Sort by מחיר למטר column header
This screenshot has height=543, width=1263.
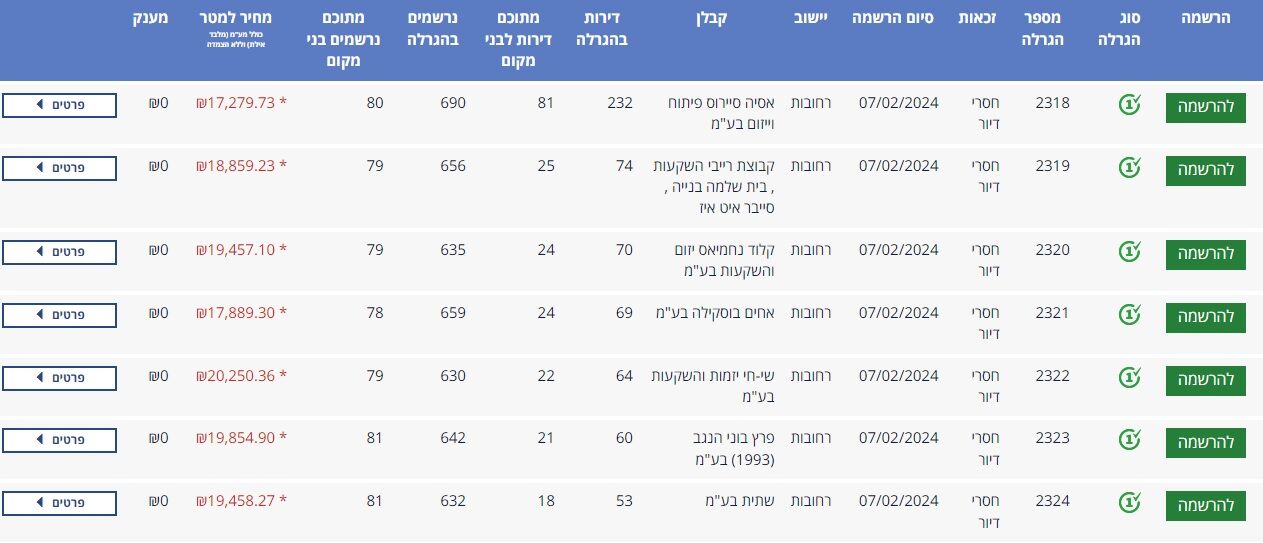point(242,19)
